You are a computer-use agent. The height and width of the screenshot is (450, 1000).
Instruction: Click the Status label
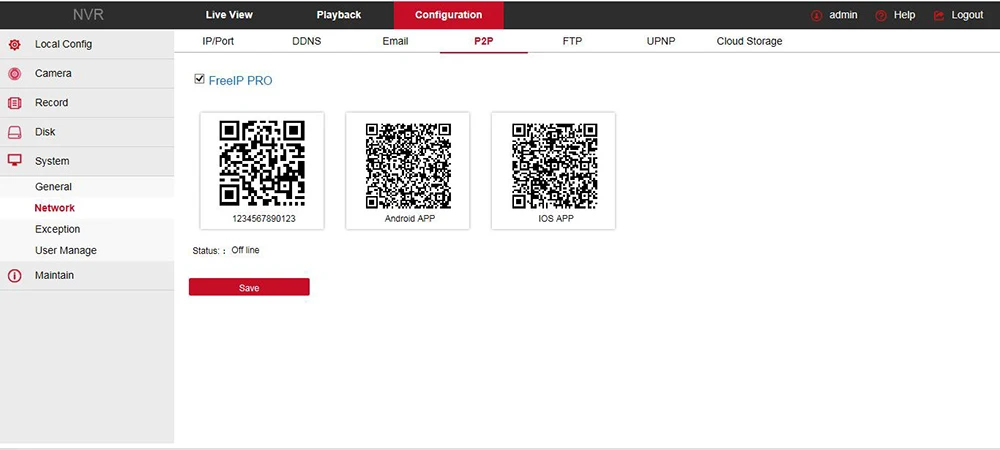tap(207, 251)
